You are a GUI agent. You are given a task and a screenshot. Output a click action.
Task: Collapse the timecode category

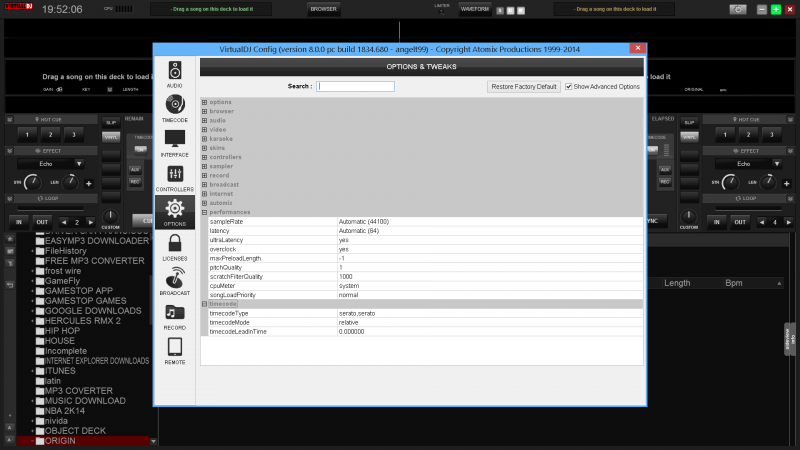pyautogui.click(x=205, y=304)
